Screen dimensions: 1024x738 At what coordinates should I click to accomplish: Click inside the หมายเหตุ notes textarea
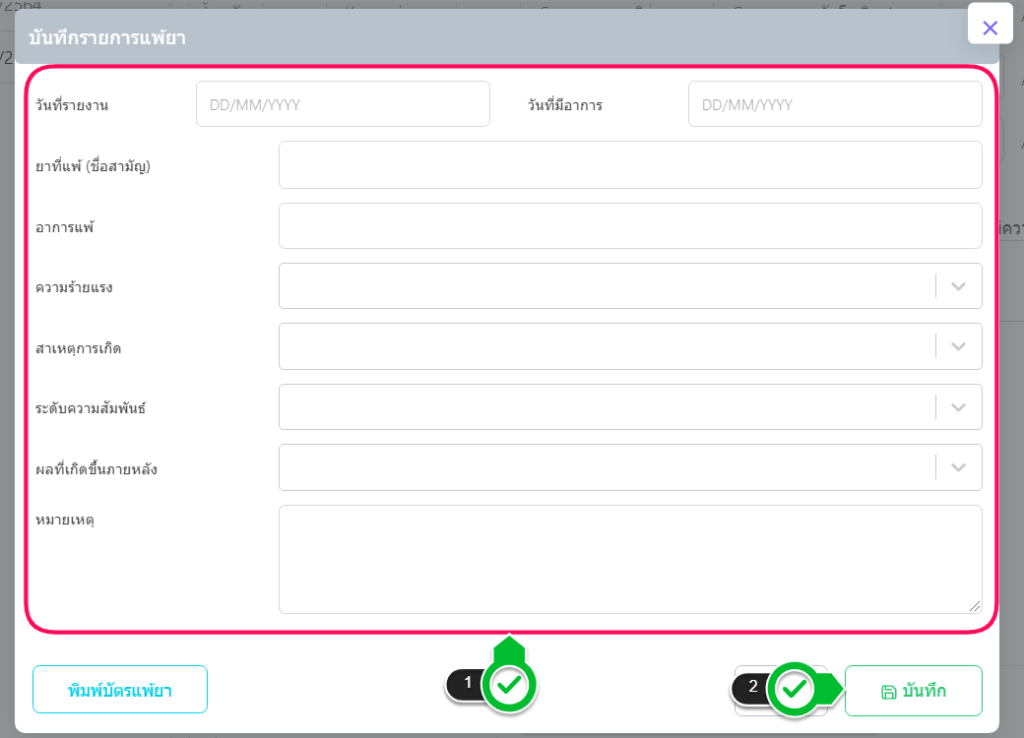pos(630,558)
